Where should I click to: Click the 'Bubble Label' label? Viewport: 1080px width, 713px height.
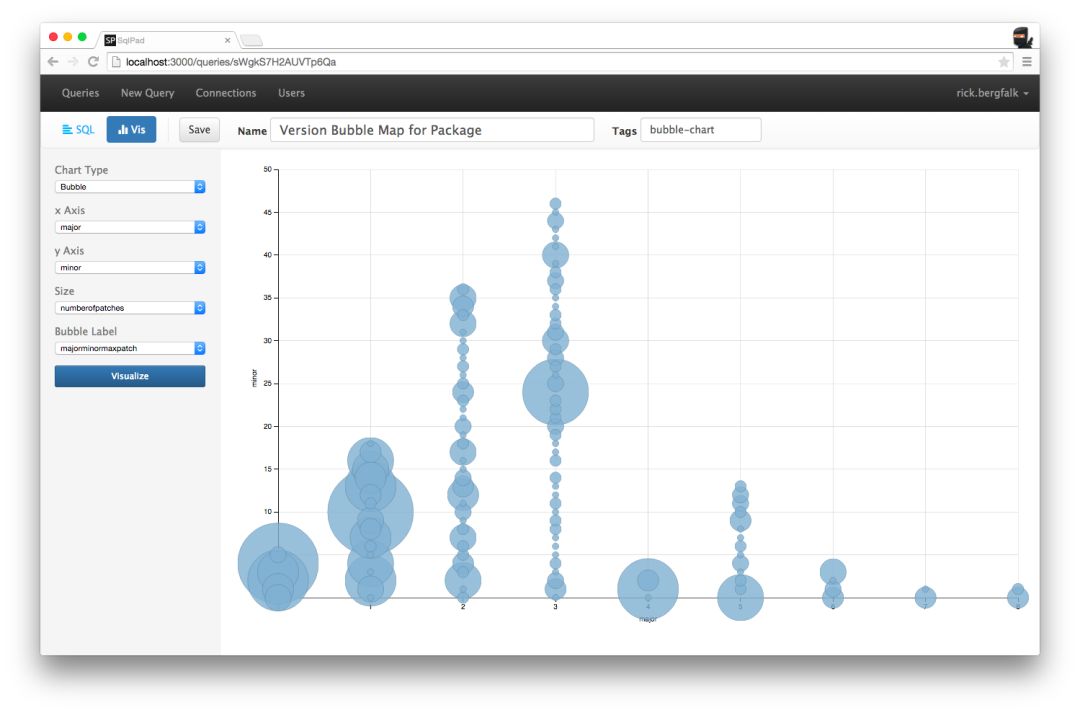pyautogui.click(x=85, y=331)
